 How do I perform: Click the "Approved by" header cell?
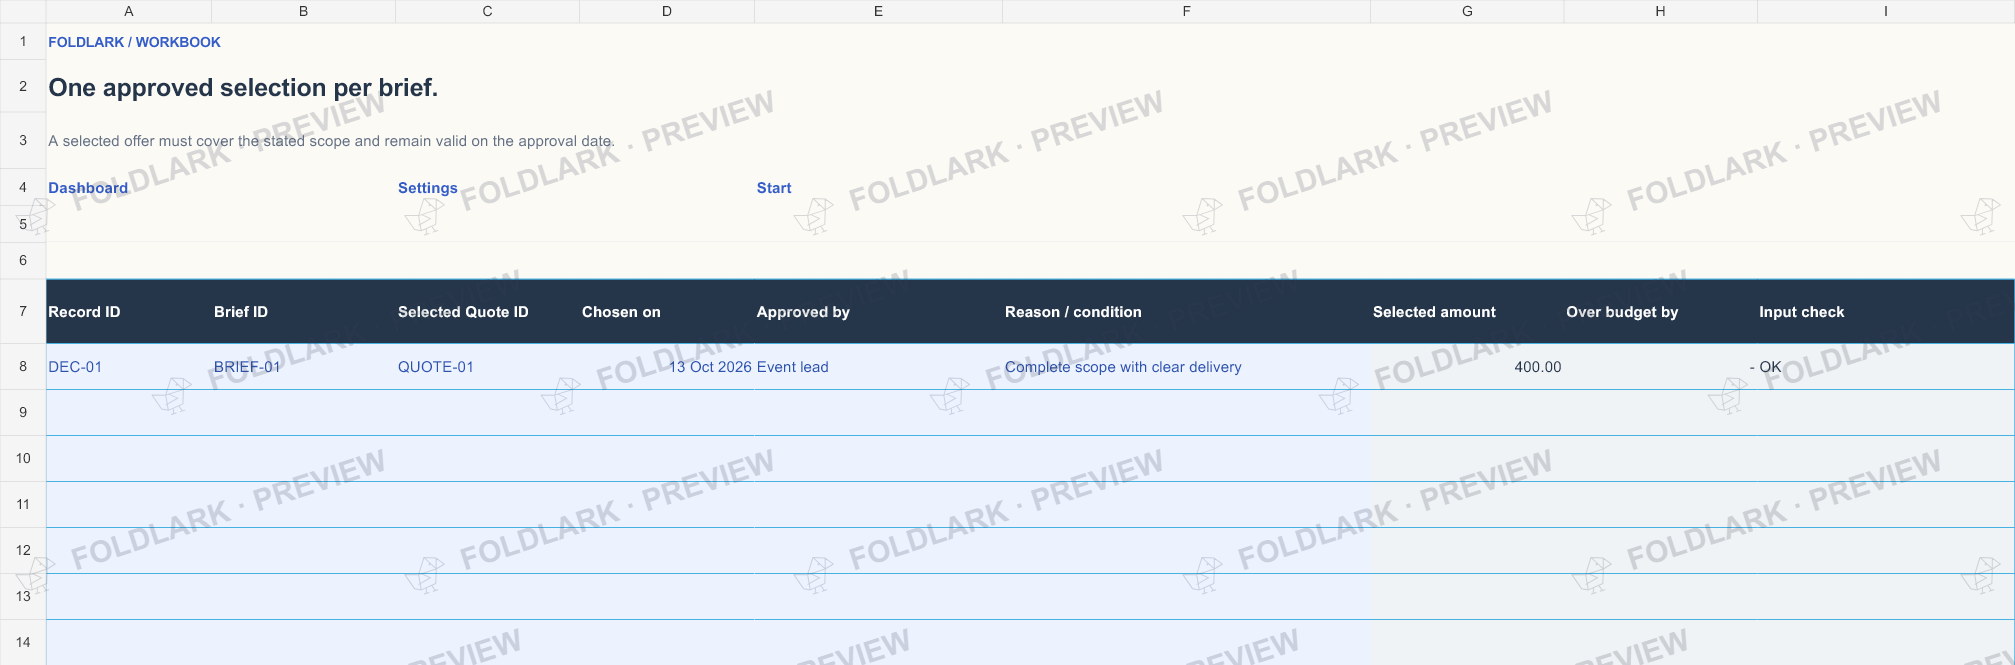(879, 312)
